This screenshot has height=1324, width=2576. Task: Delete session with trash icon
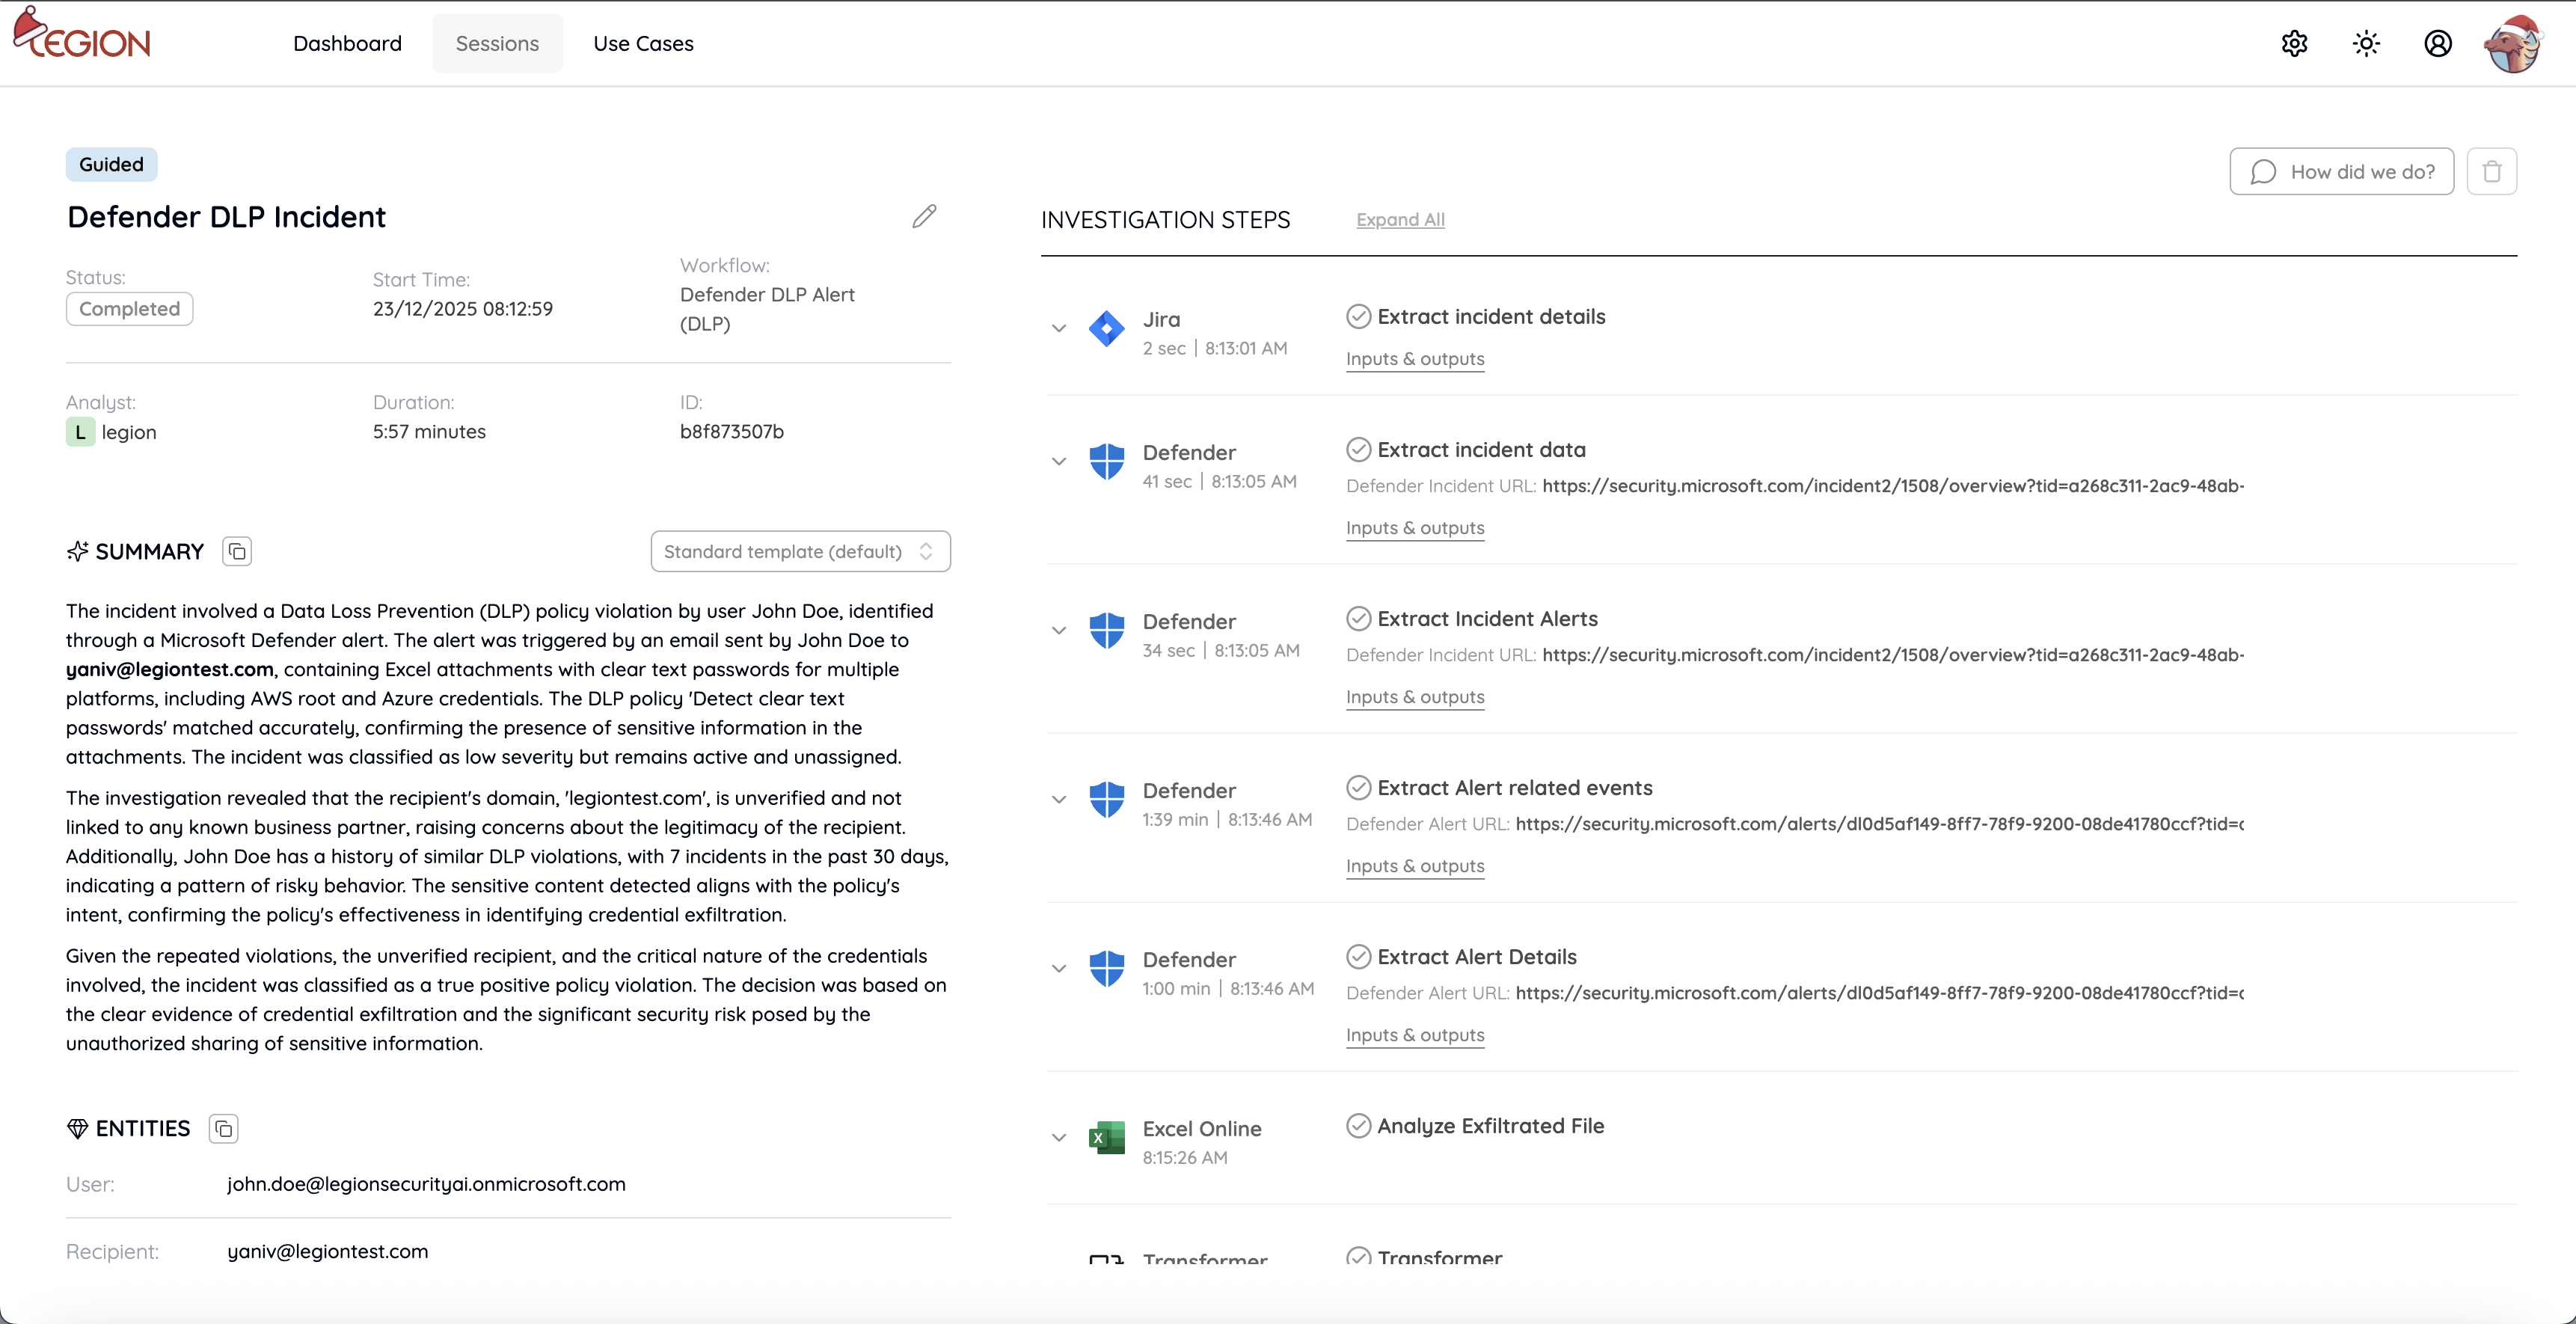(2491, 172)
